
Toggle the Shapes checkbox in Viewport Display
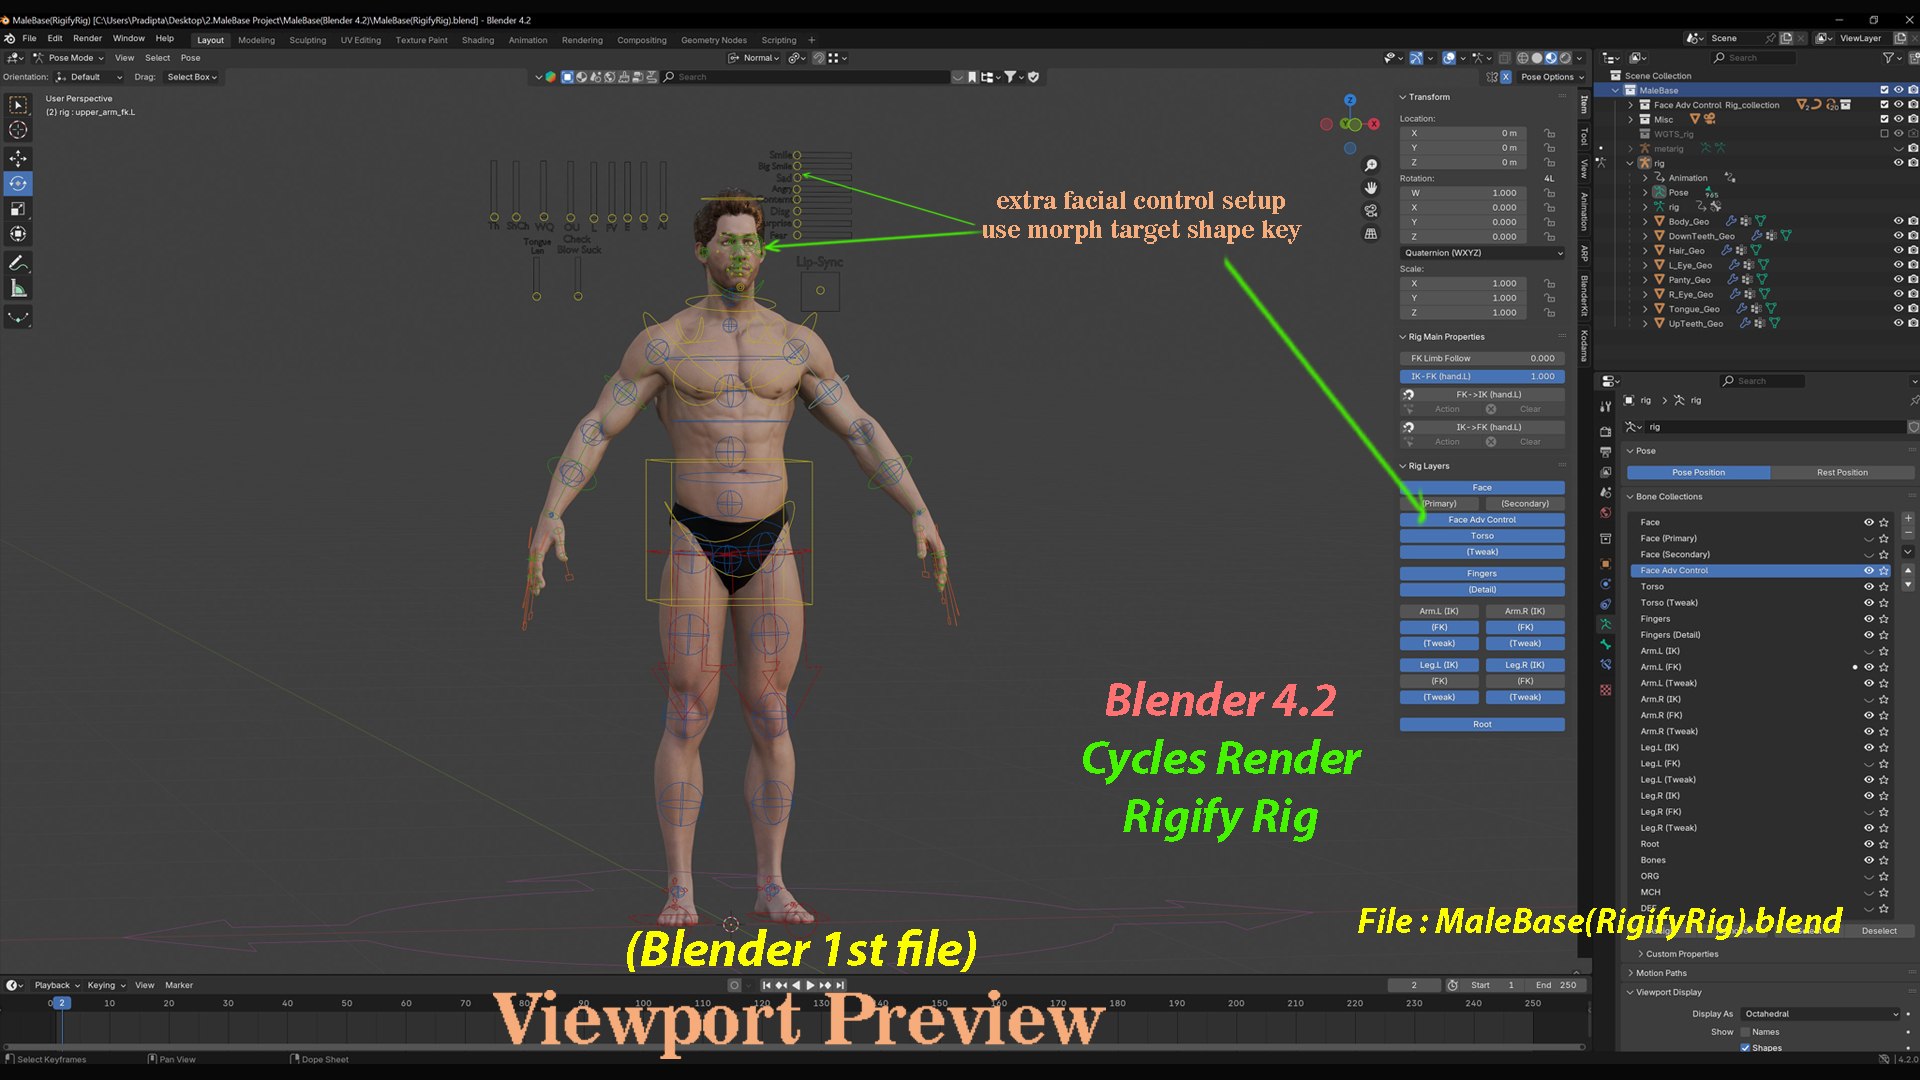pyautogui.click(x=1746, y=1047)
